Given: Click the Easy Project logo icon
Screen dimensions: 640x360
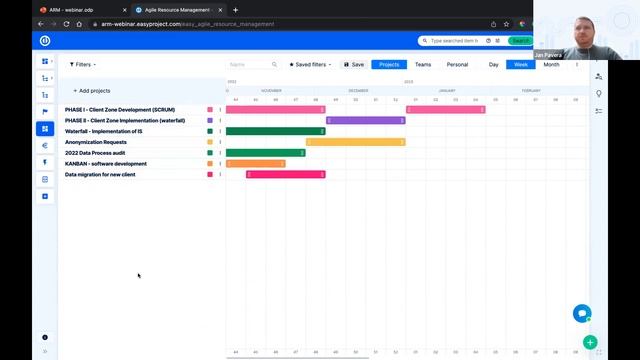Looking at the screenshot, I should 45,41.
